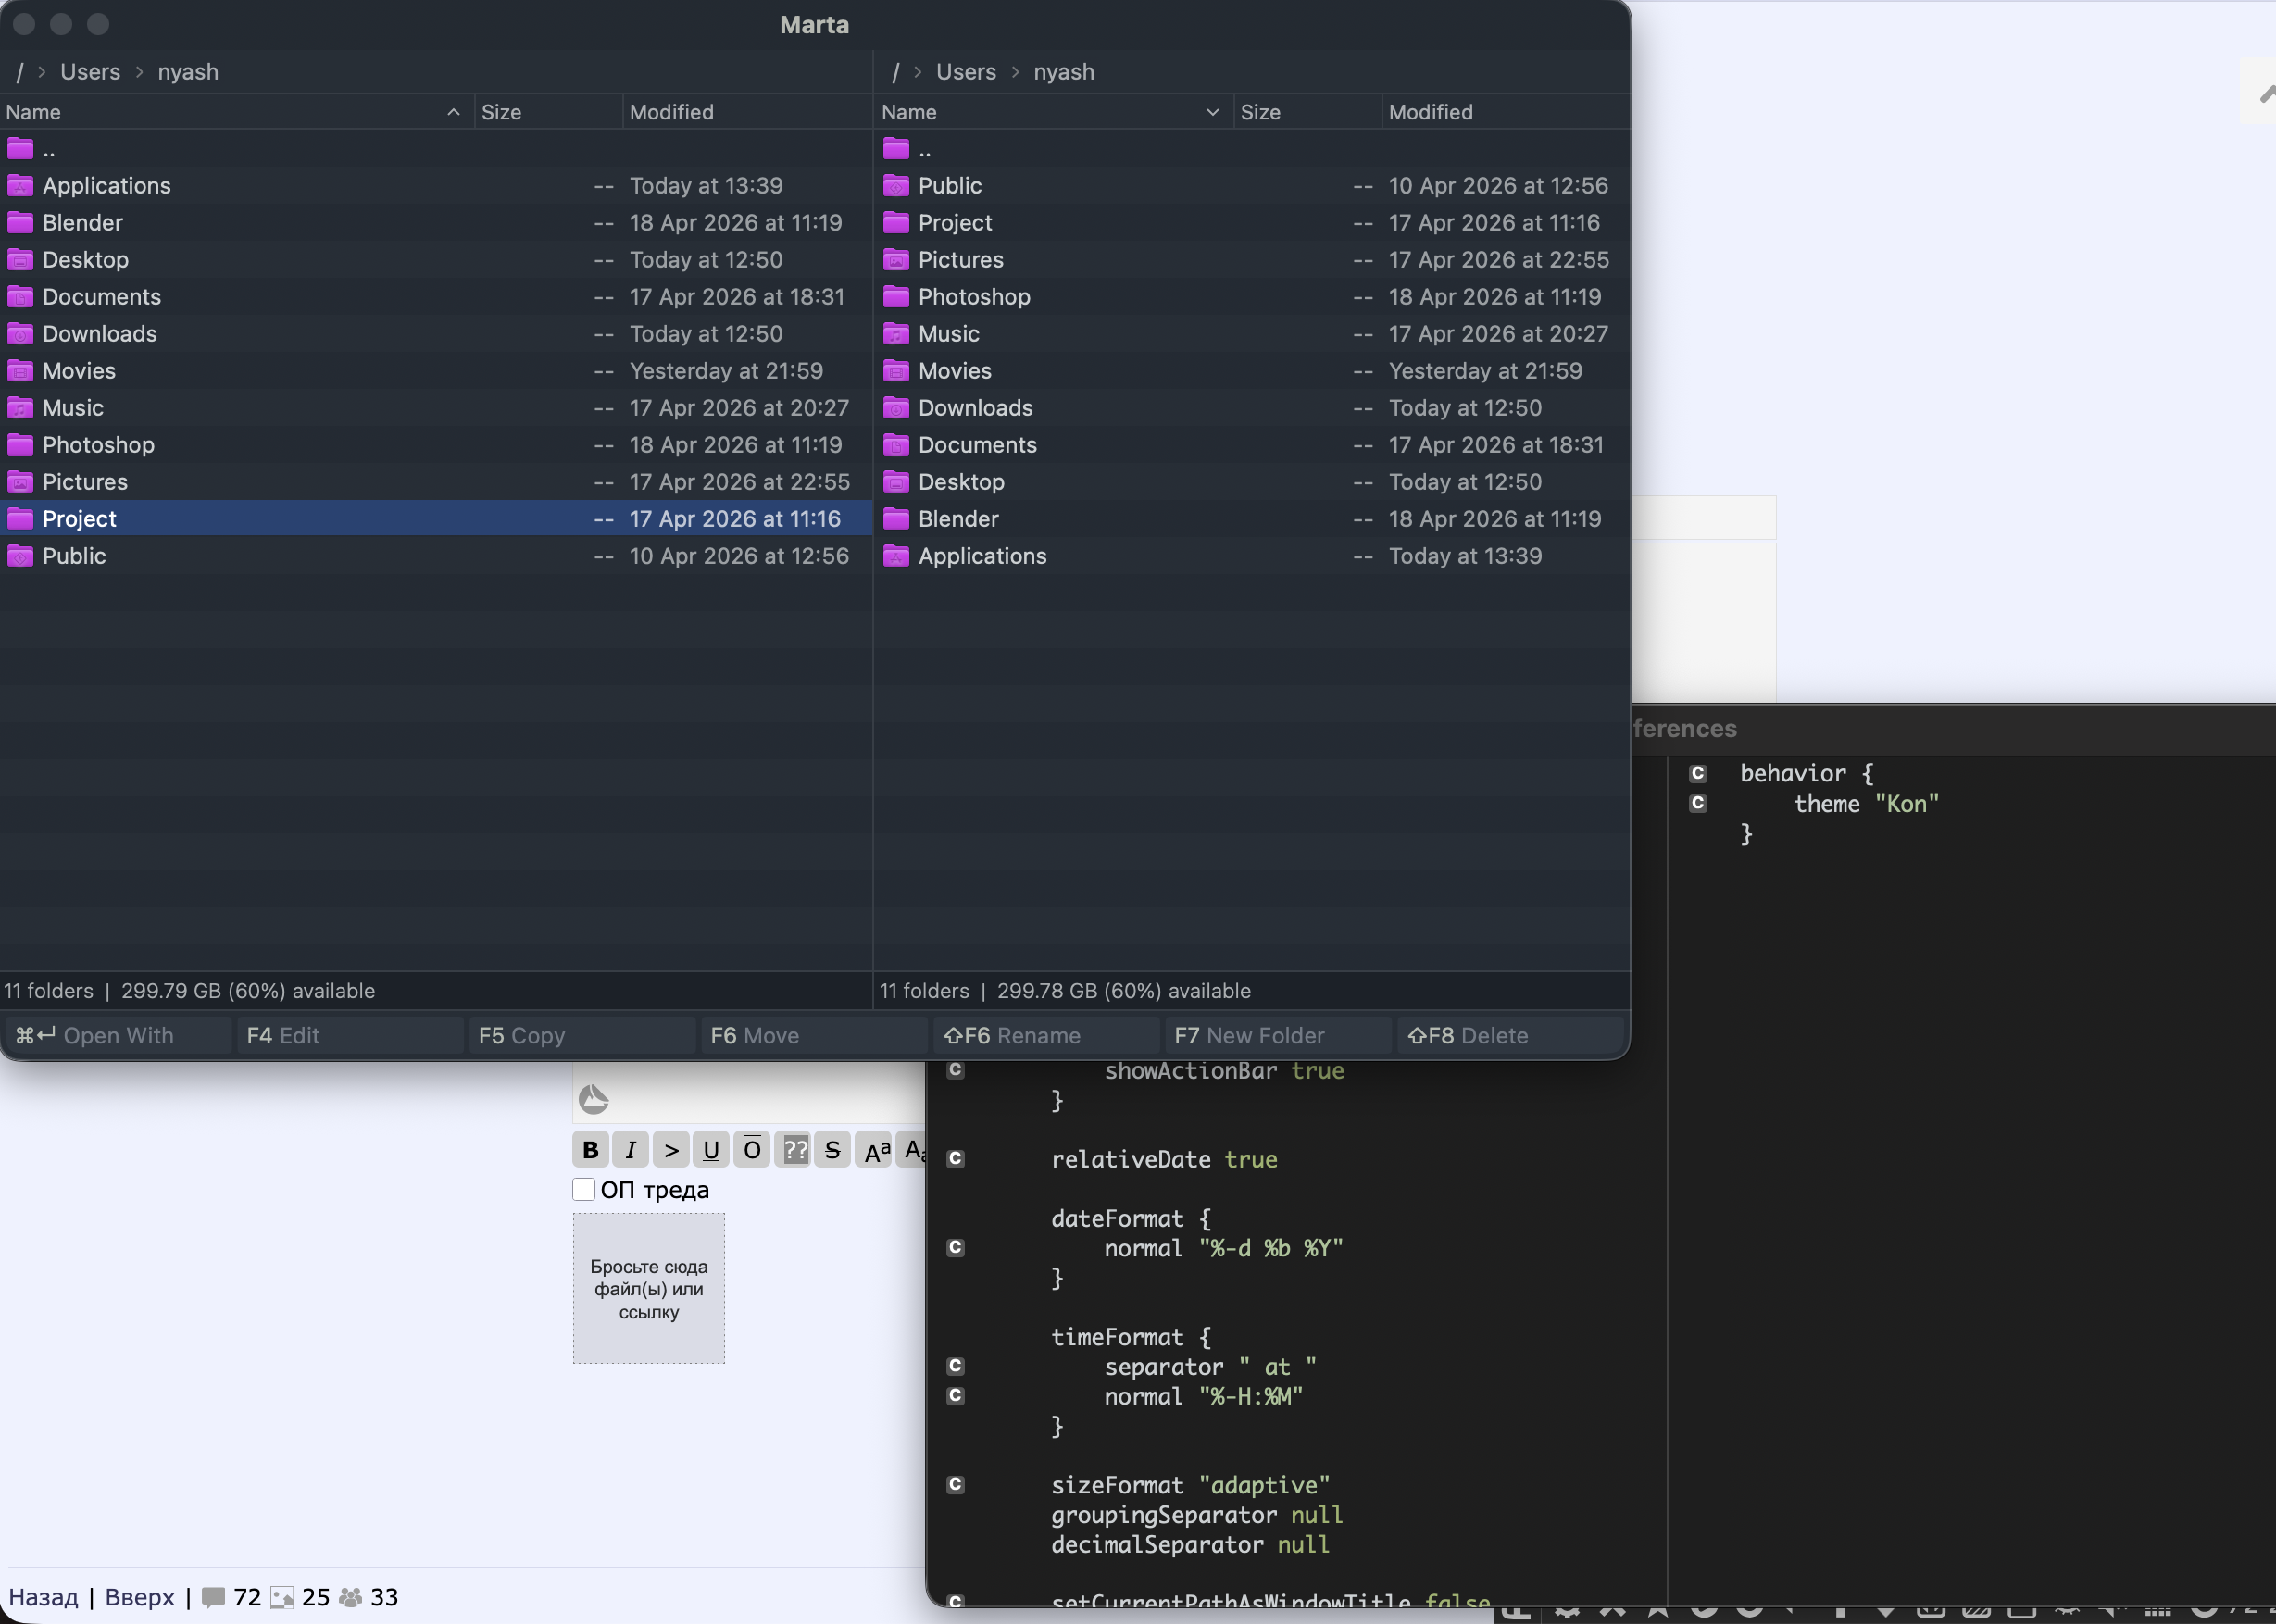Click the Applications folder icon in left pane
Screen dimensions: 2276x1624
(20, 186)
